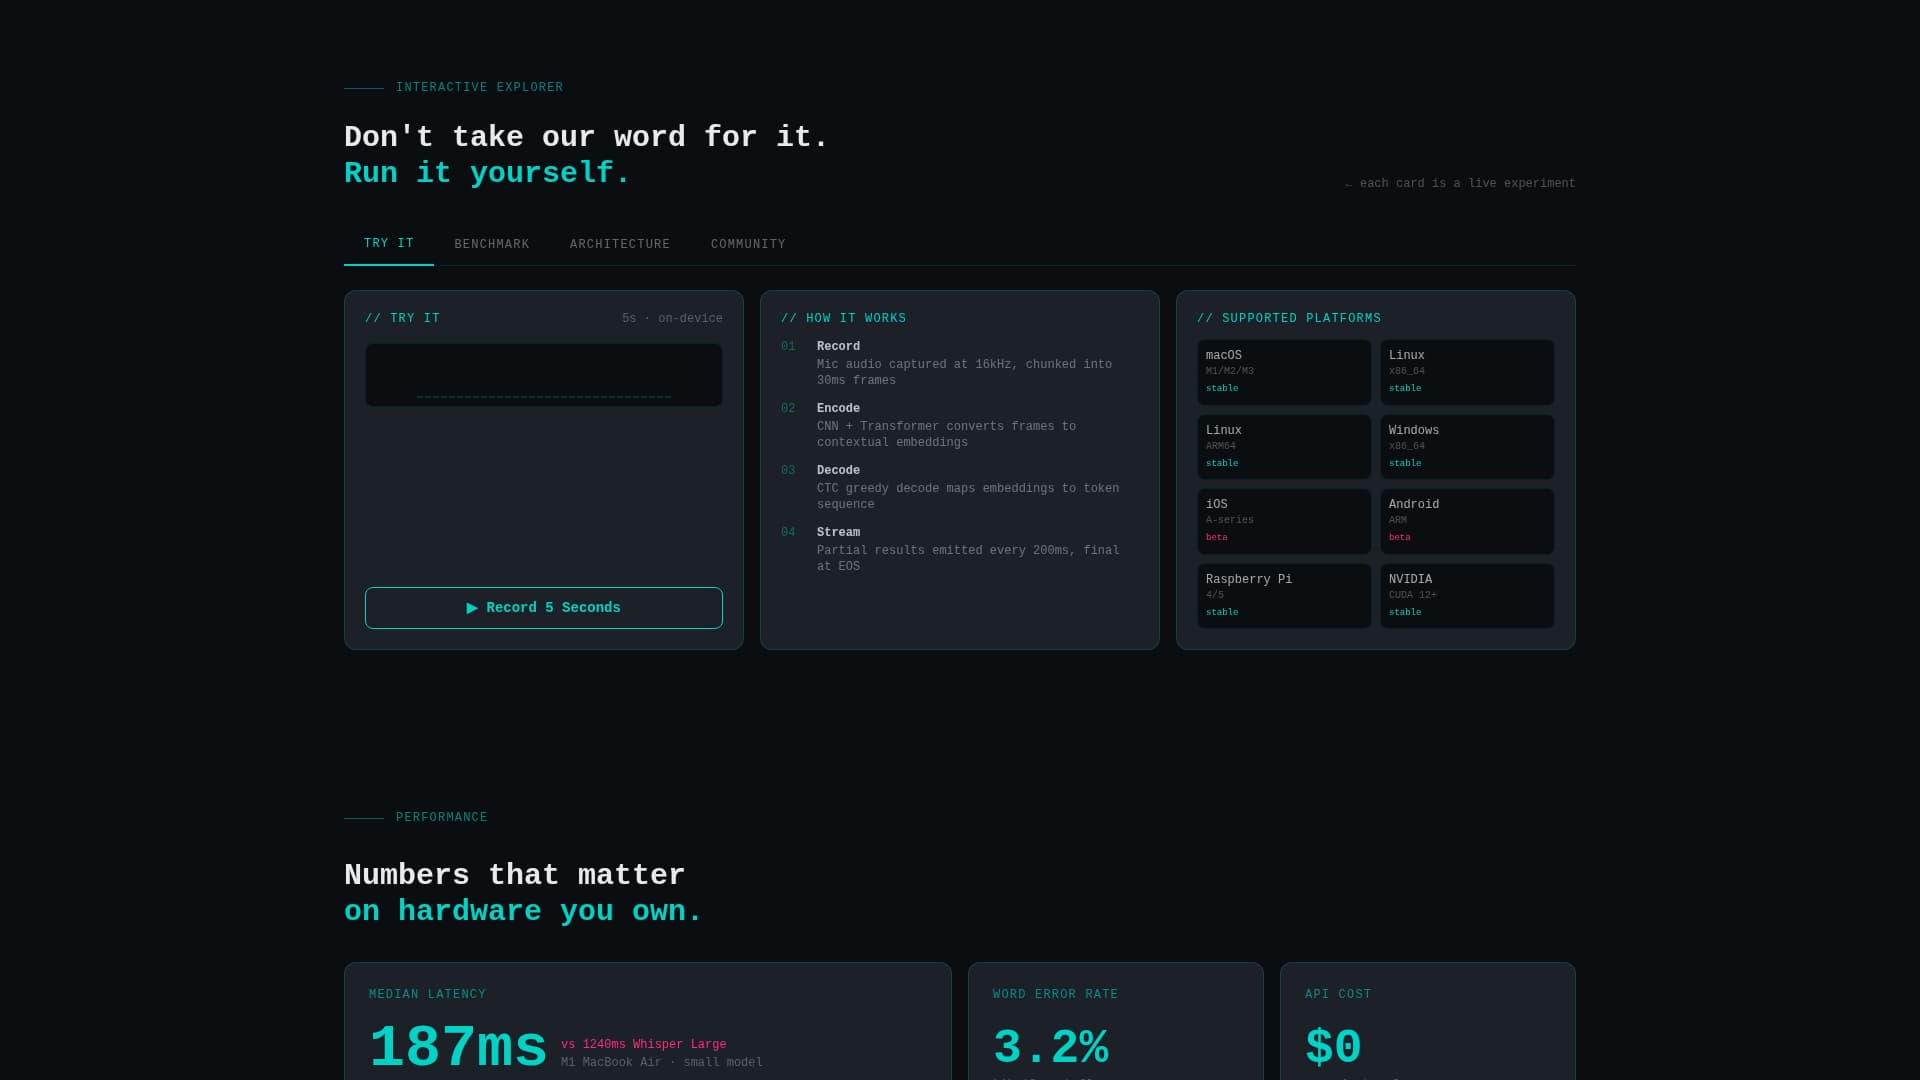Viewport: 1920px width, 1080px height.
Task: Switch to the TRY IT tab
Action: pyautogui.click(x=389, y=244)
